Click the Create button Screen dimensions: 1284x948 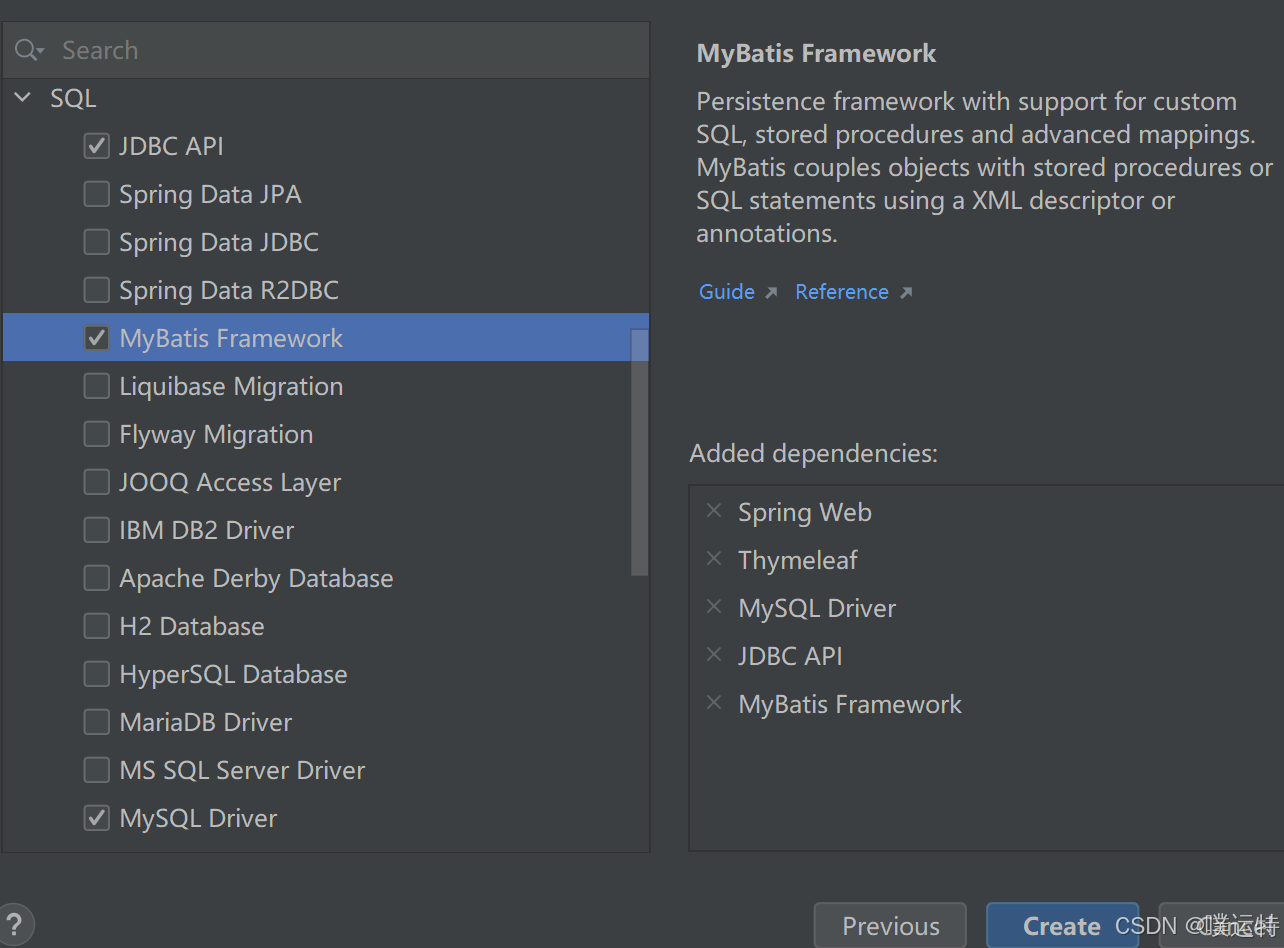click(1061, 926)
